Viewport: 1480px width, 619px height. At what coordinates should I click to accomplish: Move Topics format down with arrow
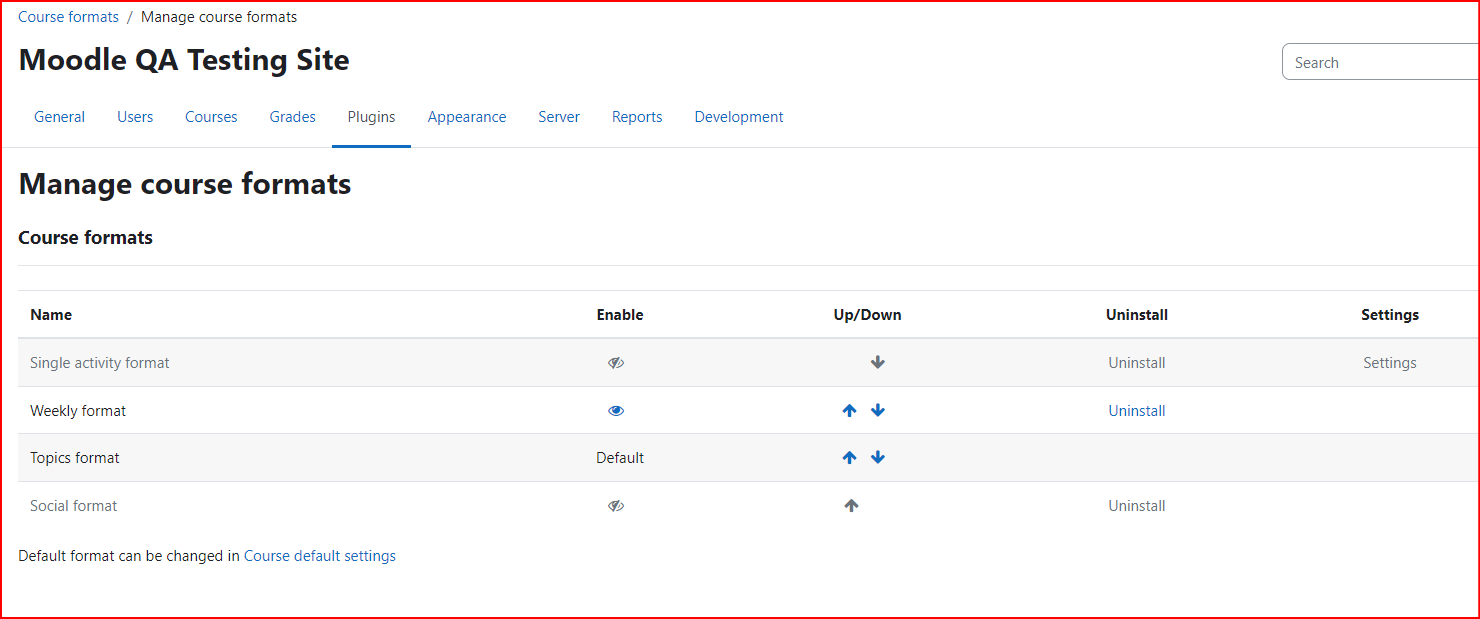coord(878,458)
